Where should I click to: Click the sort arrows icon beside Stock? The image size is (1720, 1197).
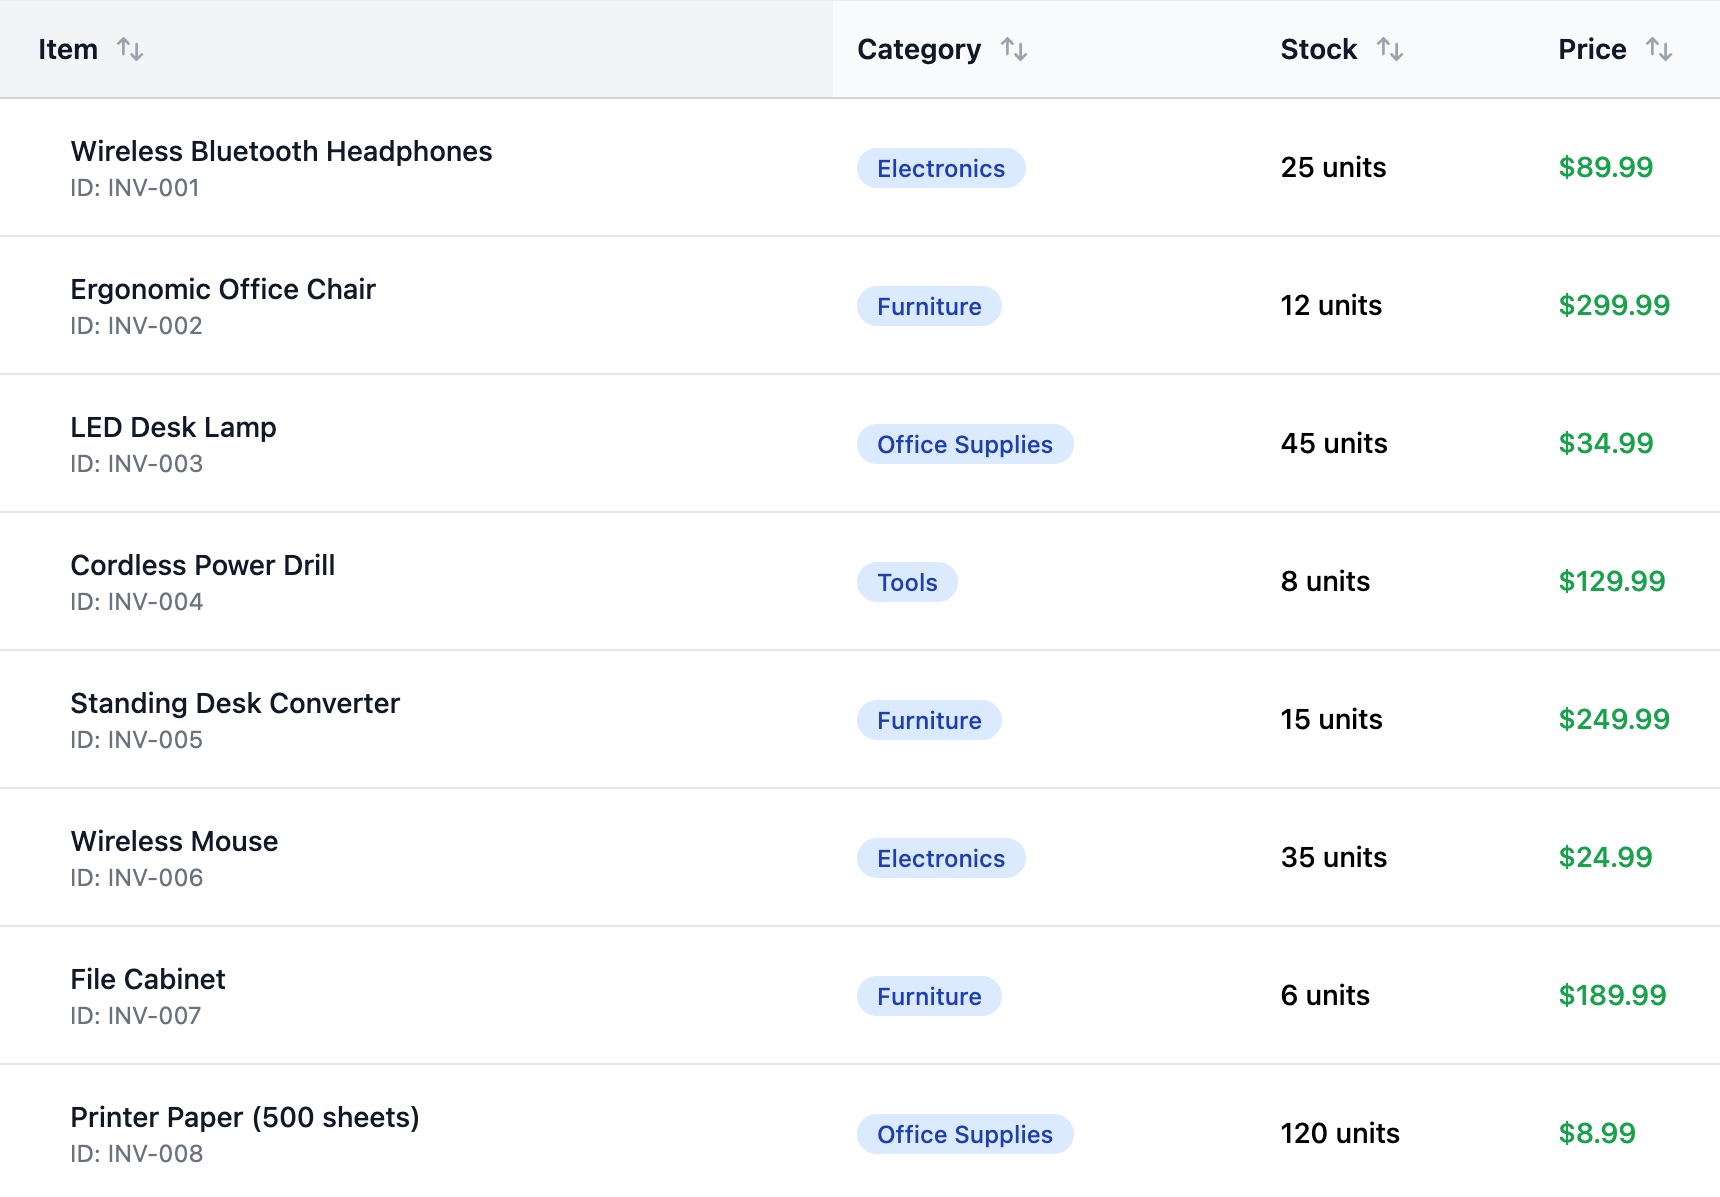pos(1390,49)
